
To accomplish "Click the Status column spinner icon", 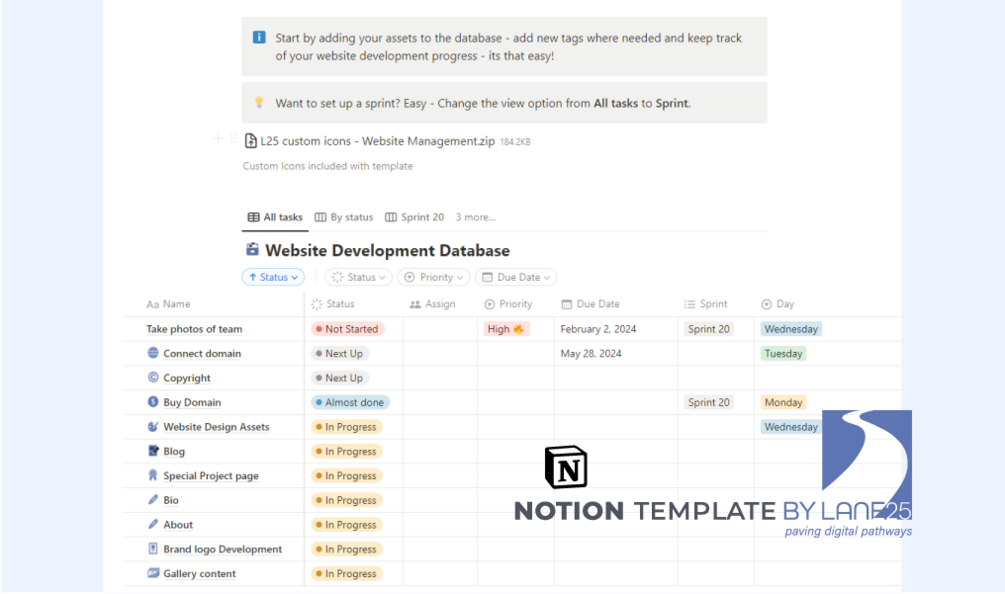I will 317,304.
